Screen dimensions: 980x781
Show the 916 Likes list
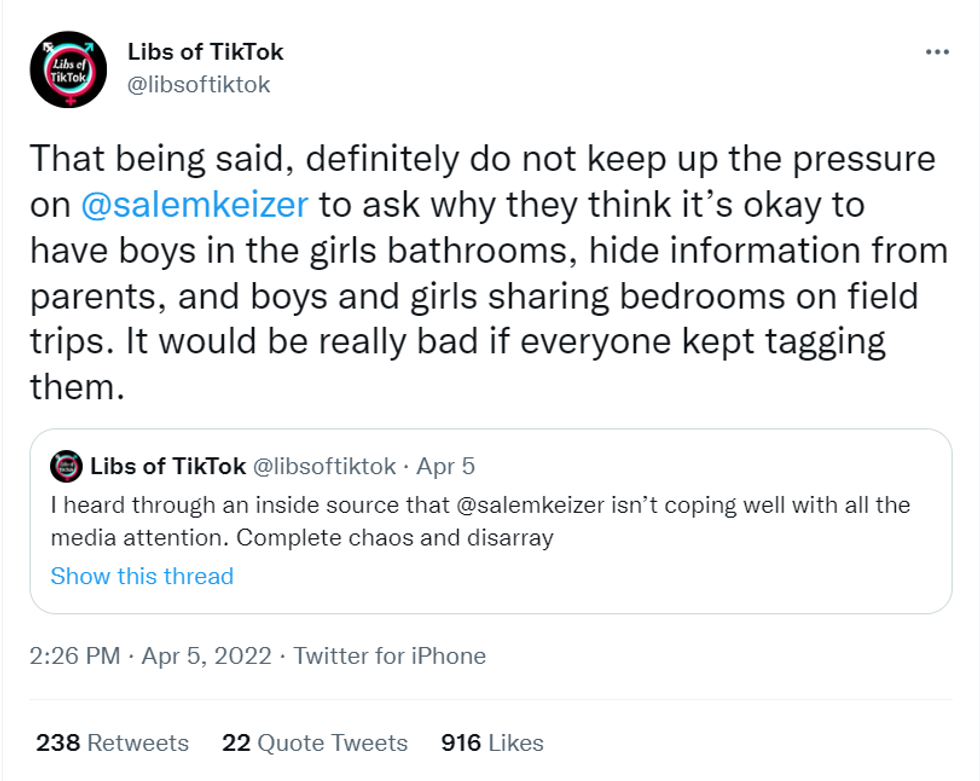(492, 743)
